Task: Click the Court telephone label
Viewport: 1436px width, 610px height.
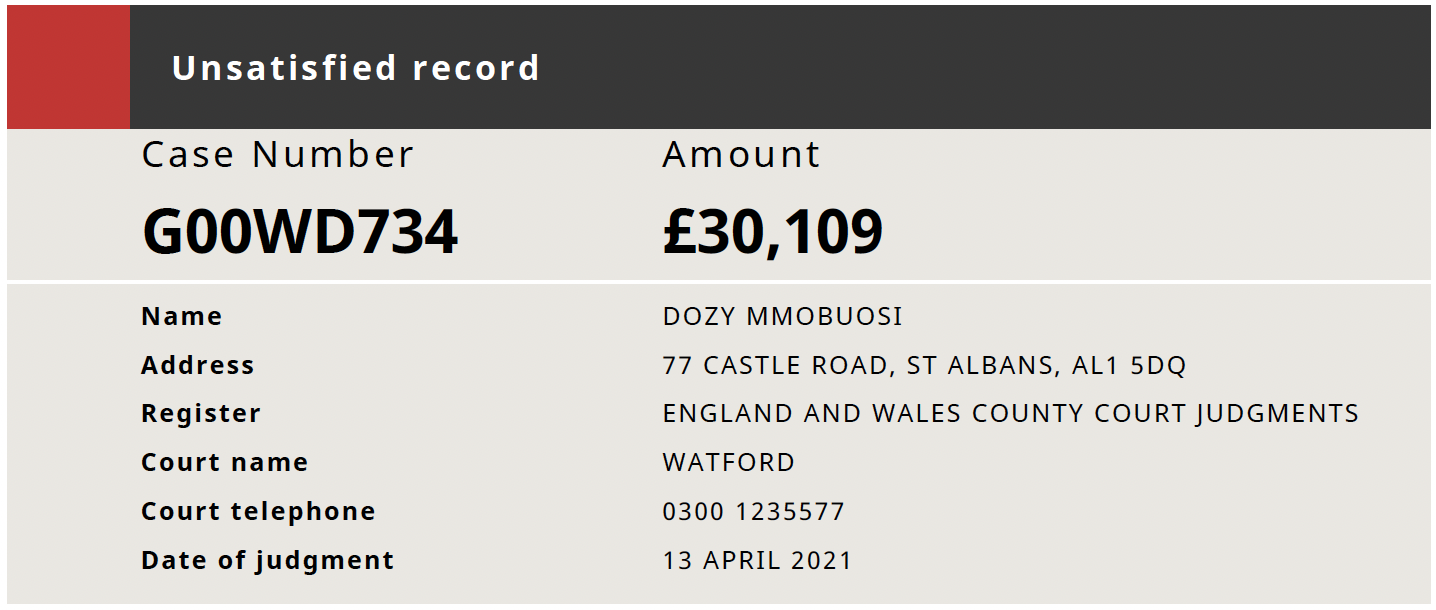Action: 259,512
